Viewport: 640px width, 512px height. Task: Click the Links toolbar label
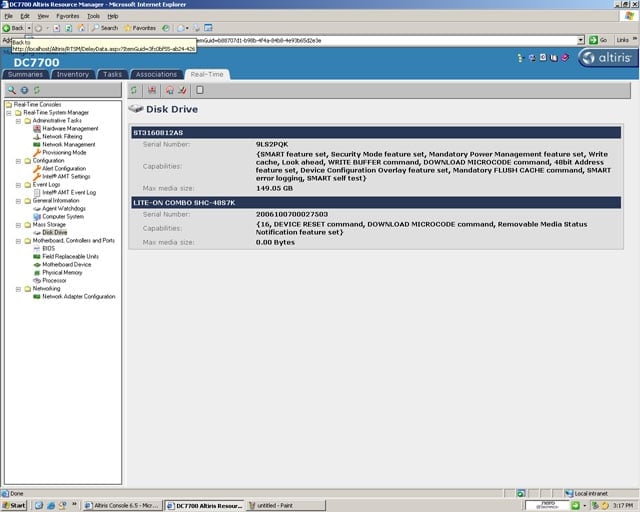622,40
